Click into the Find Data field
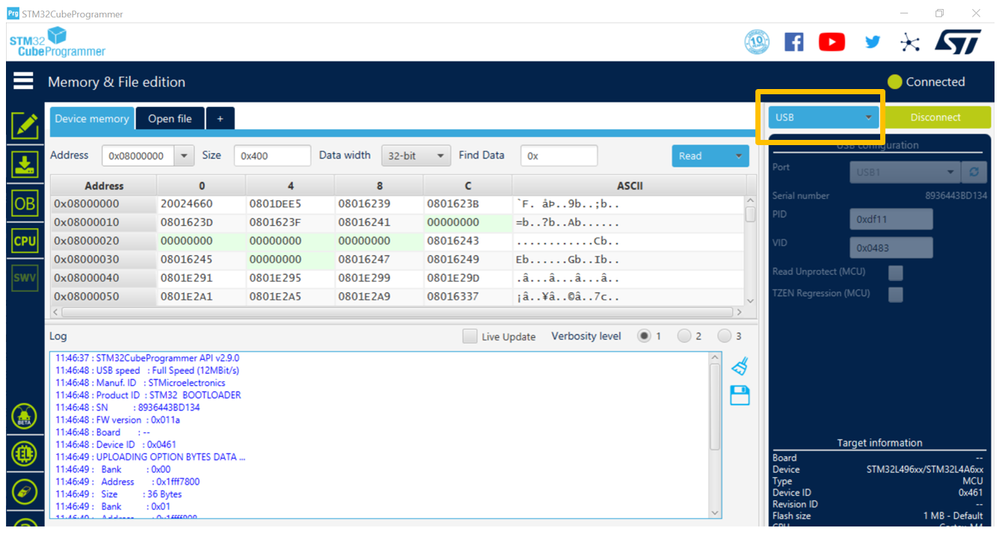 559,155
